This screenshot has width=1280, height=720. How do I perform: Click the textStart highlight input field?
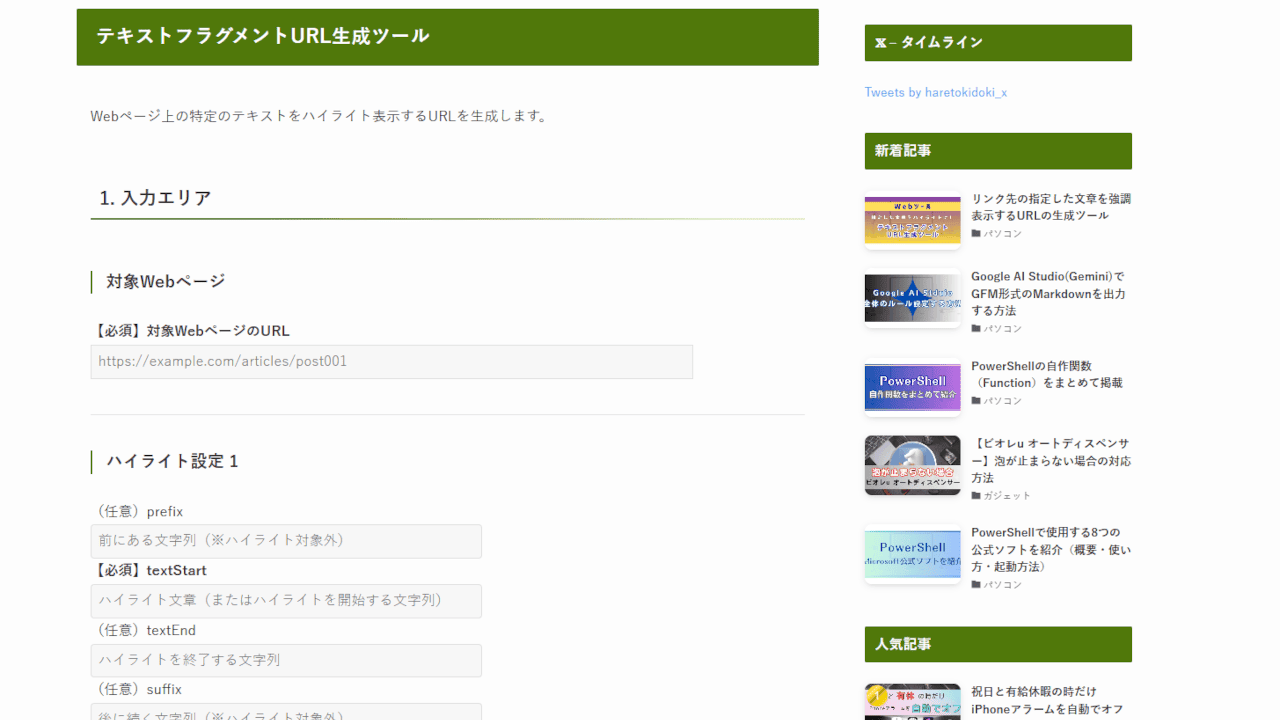pos(286,601)
